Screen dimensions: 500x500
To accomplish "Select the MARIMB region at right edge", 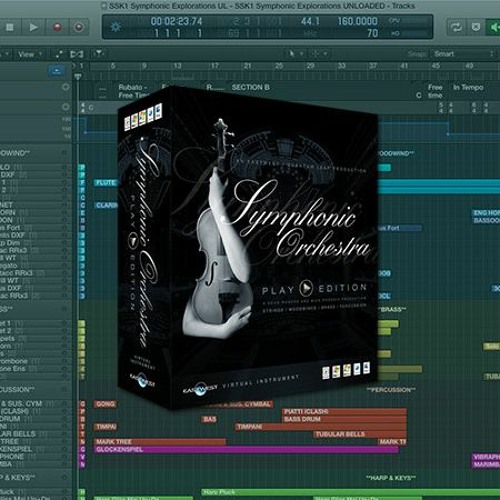I will 486,464.
